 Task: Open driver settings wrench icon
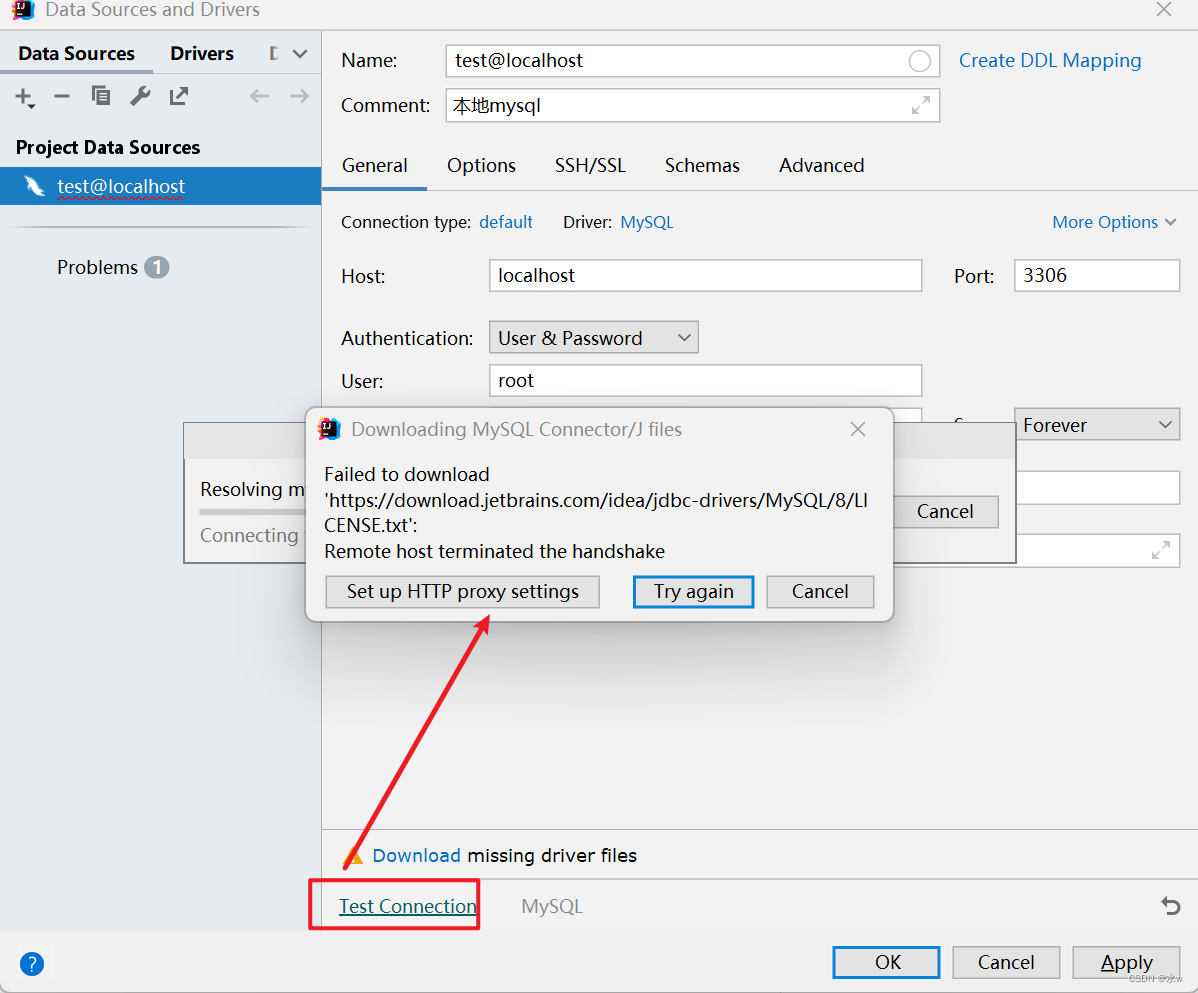[140, 96]
